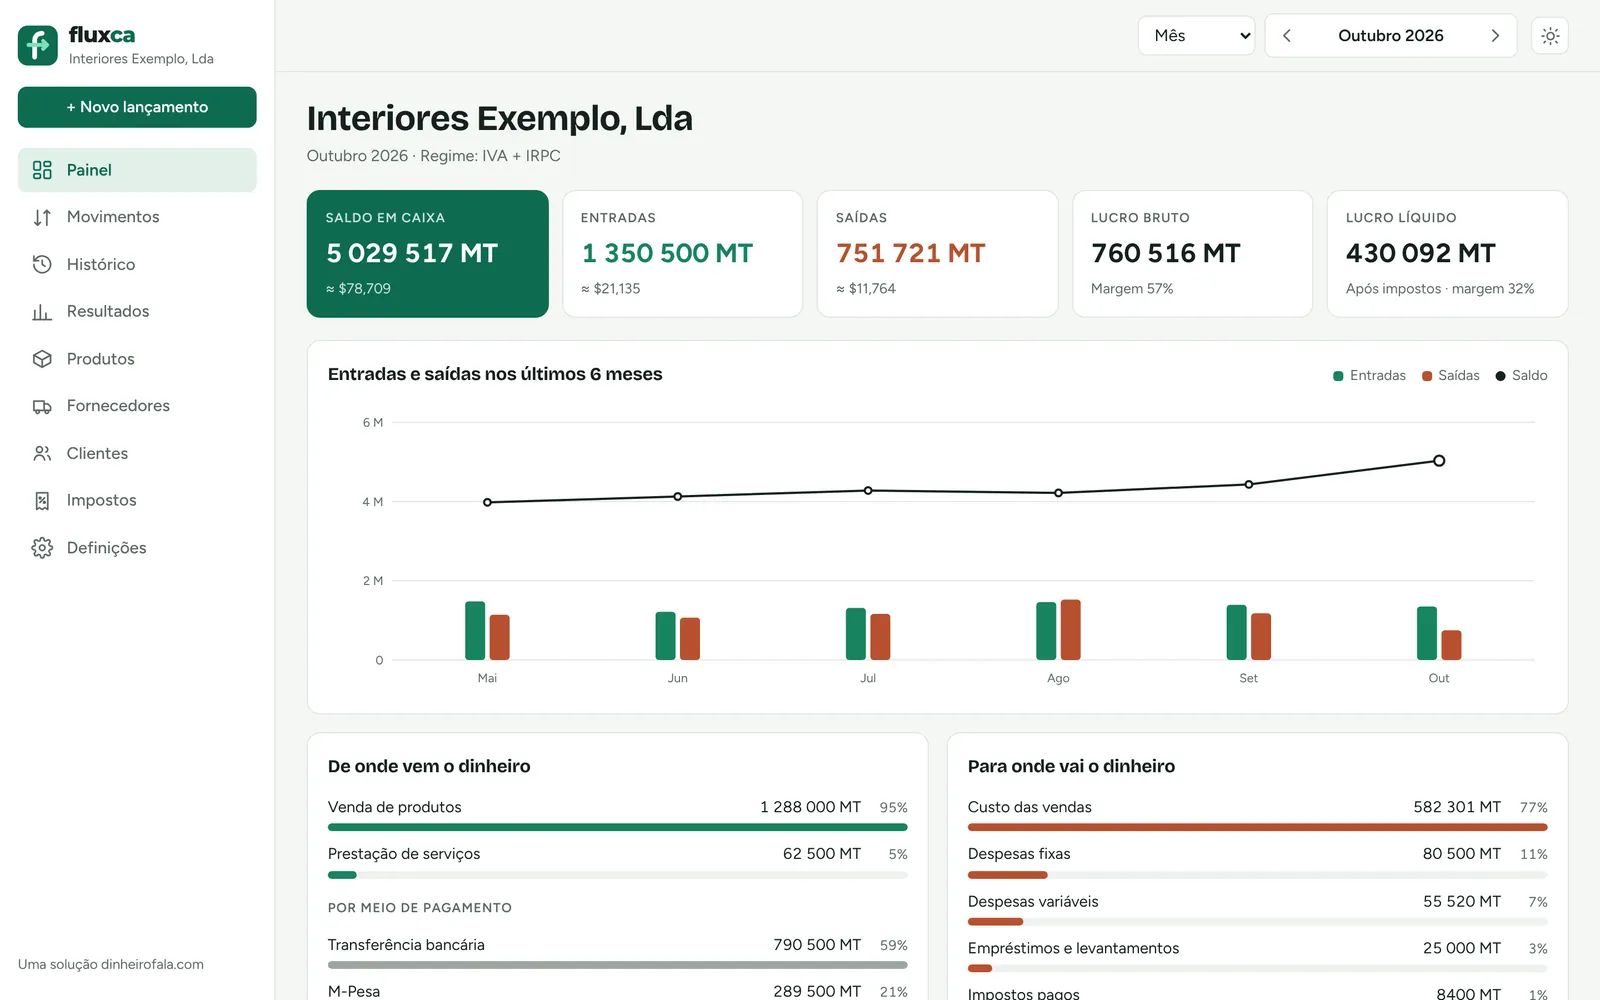This screenshot has width=1600, height=1000.
Task: Click the Despesas fixas row label
Action: (x=1019, y=854)
